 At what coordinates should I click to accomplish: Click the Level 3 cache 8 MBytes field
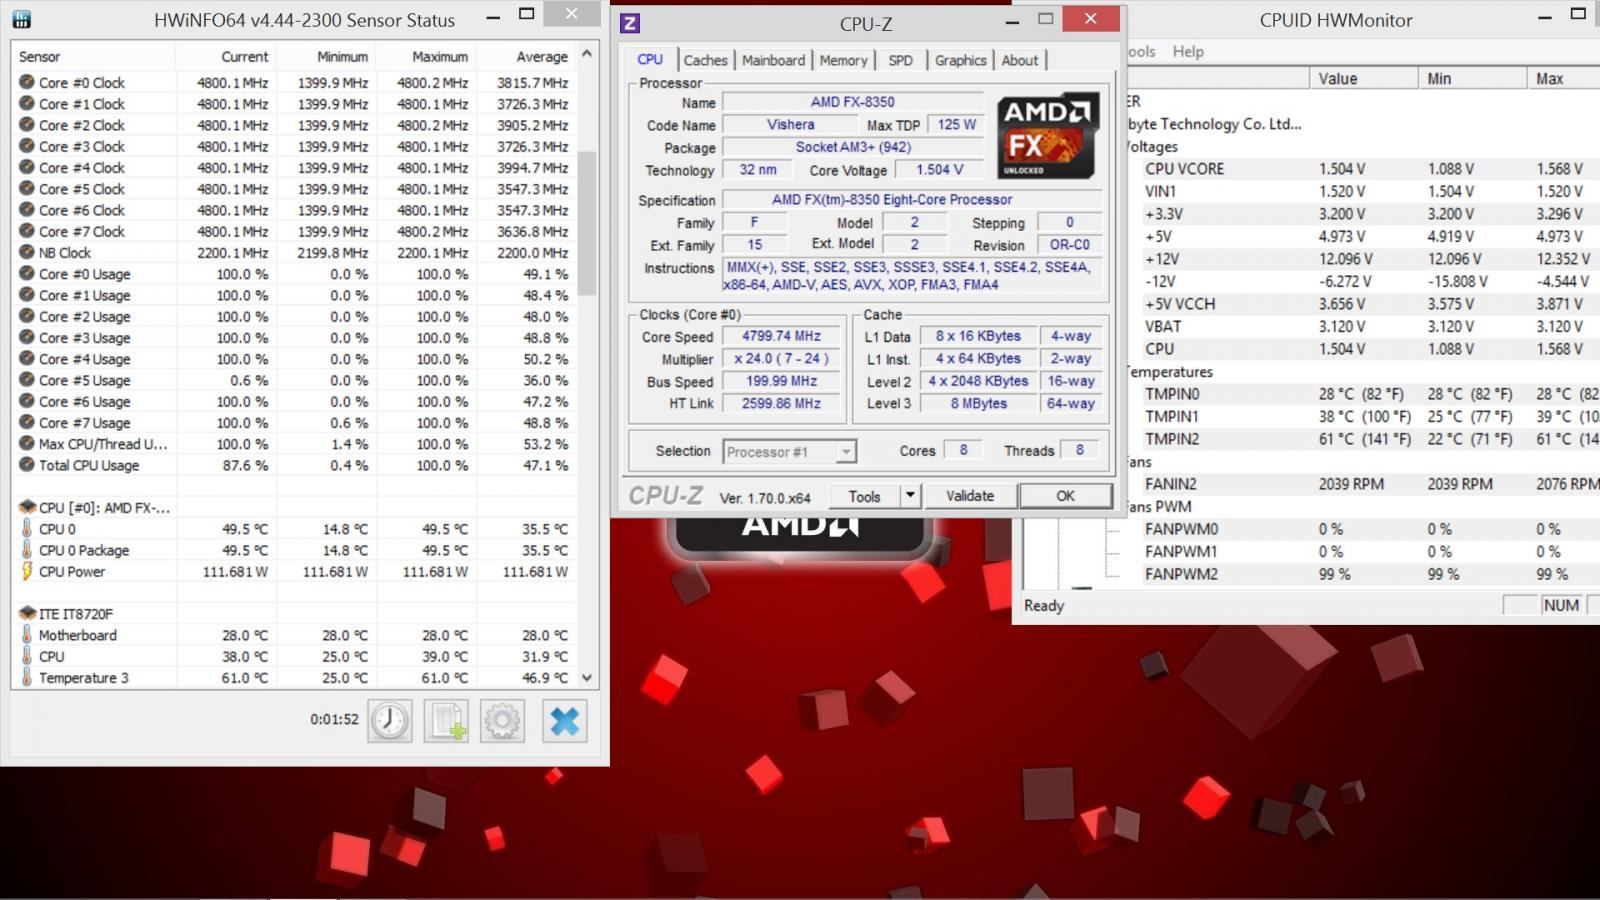tap(978, 404)
